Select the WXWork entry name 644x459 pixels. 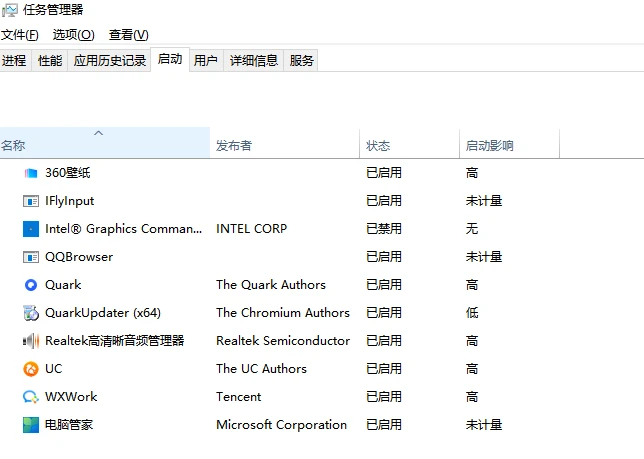pos(71,397)
